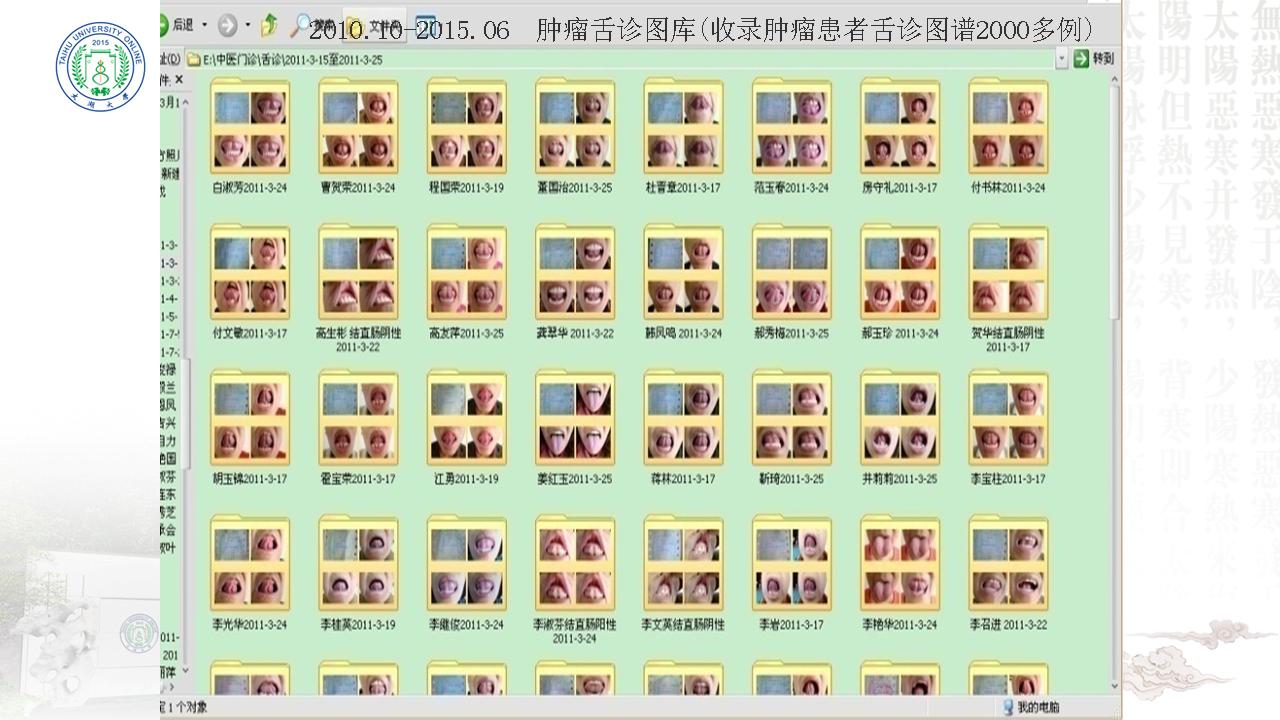Close the left folder pane

[x=178, y=79]
